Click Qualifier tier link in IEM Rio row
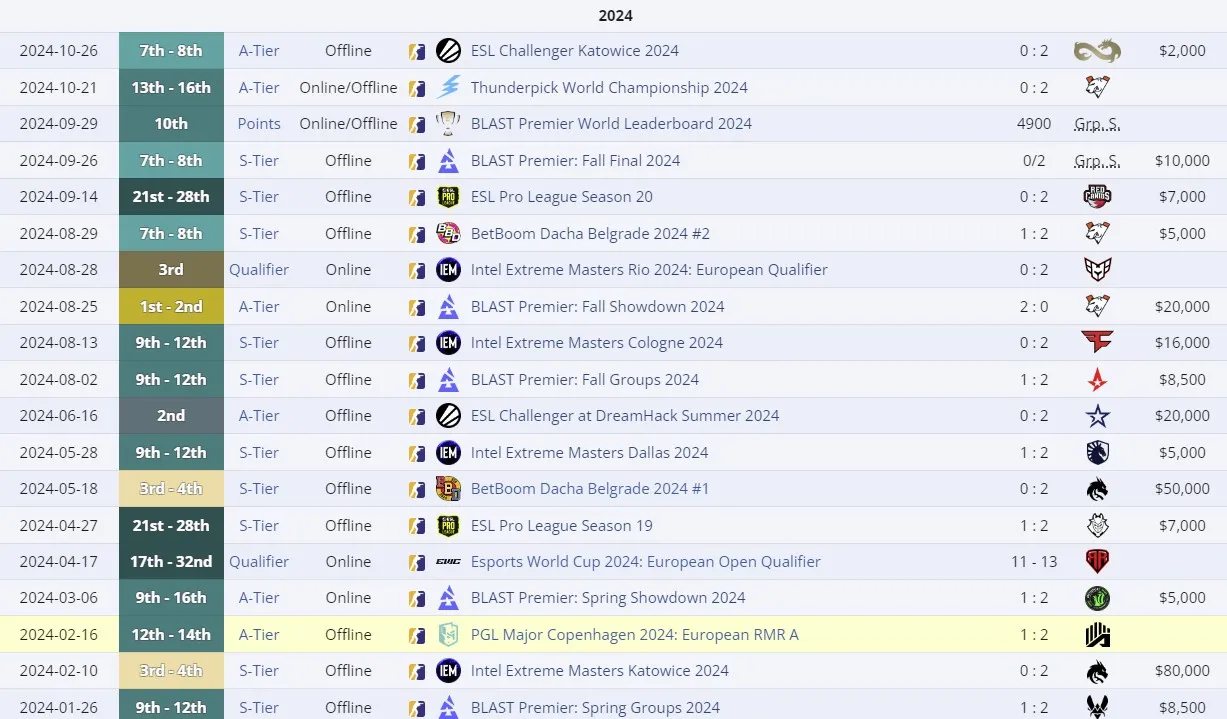 [x=259, y=270]
